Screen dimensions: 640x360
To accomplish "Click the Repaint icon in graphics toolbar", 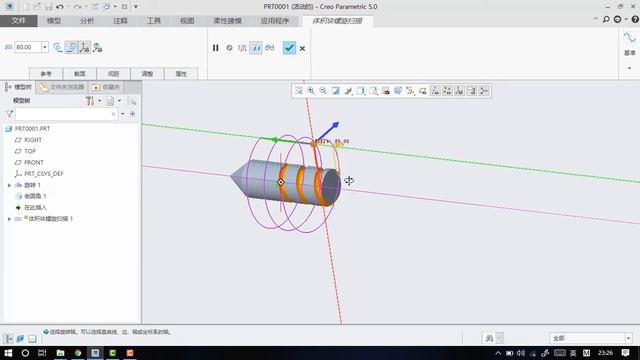I will pyautogui.click(x=336, y=91).
